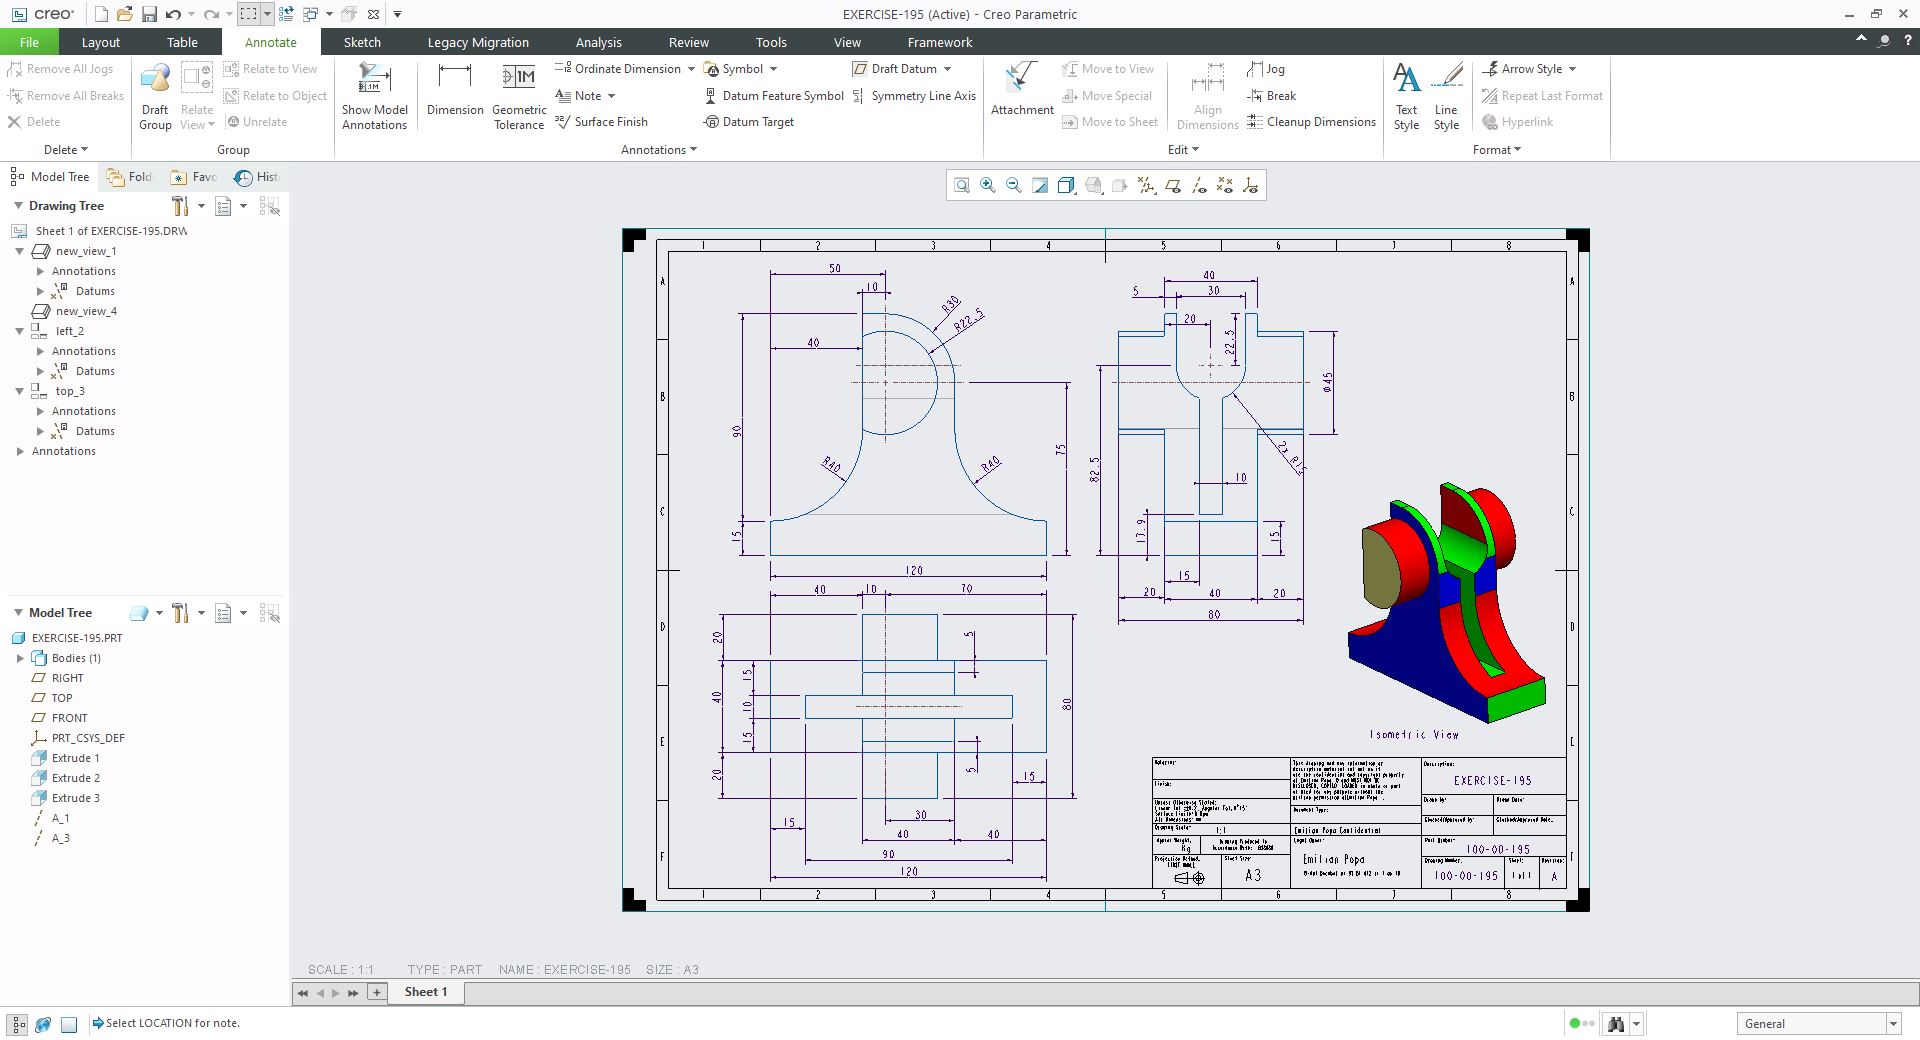Switch to the Sketch ribbon tab
The width and height of the screenshot is (1920, 1040).
tap(362, 42)
